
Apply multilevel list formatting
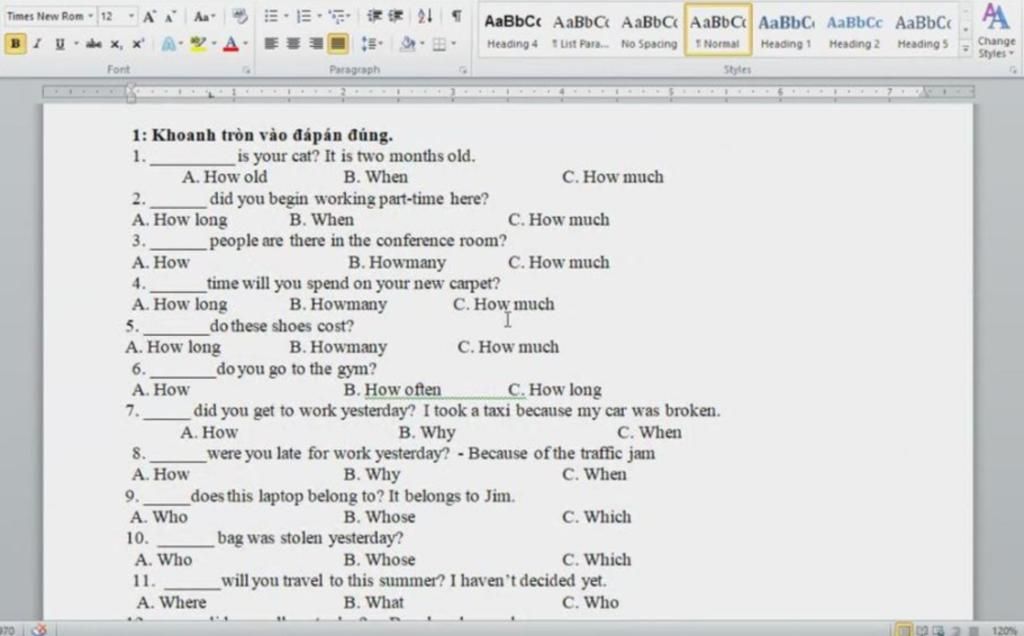(x=337, y=16)
